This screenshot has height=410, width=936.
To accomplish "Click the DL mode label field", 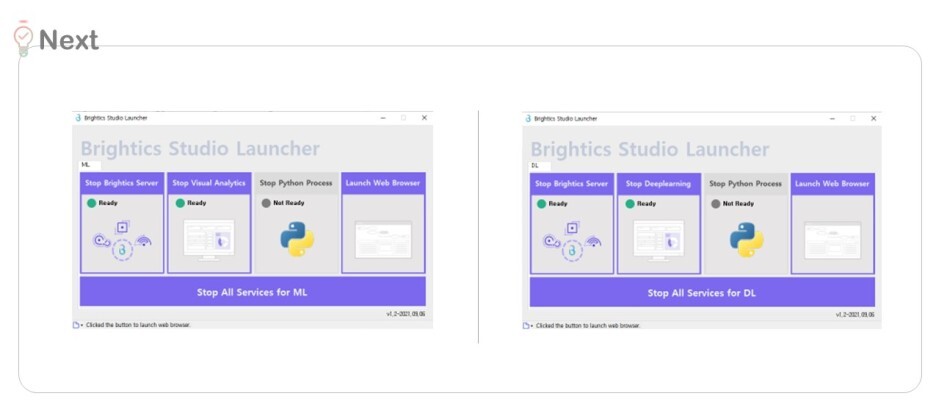I will tap(540, 165).
